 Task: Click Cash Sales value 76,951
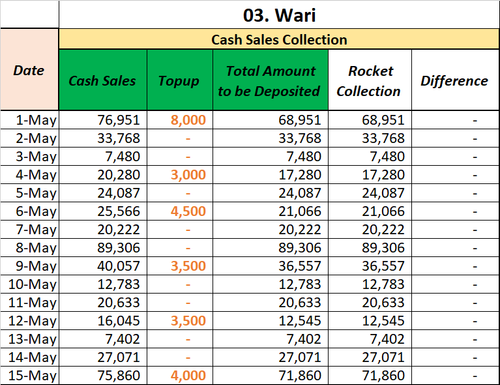click(x=103, y=120)
